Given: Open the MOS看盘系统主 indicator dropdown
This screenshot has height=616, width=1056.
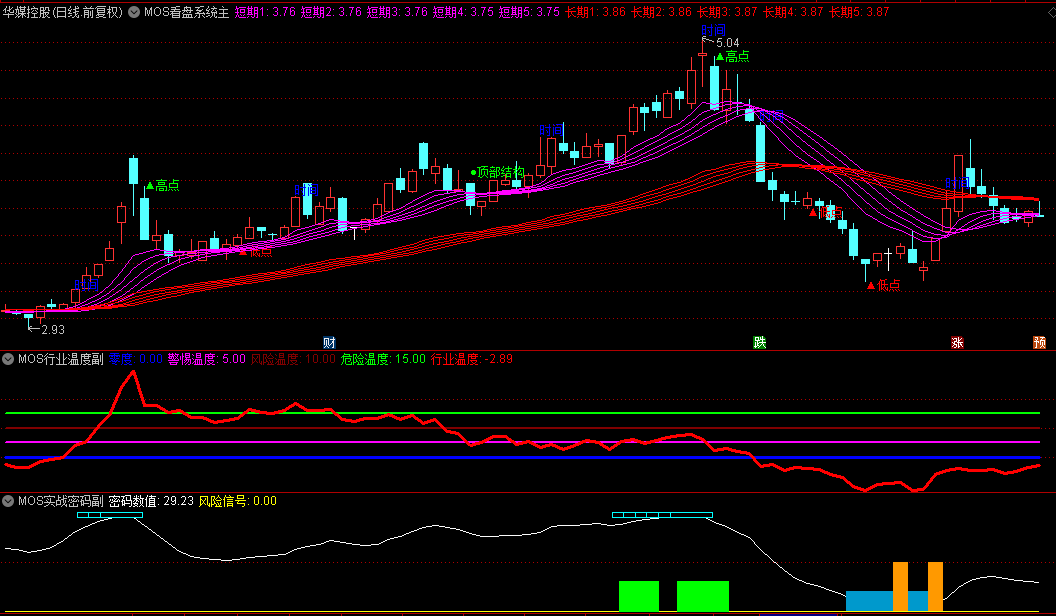Looking at the screenshot, I should [135, 12].
